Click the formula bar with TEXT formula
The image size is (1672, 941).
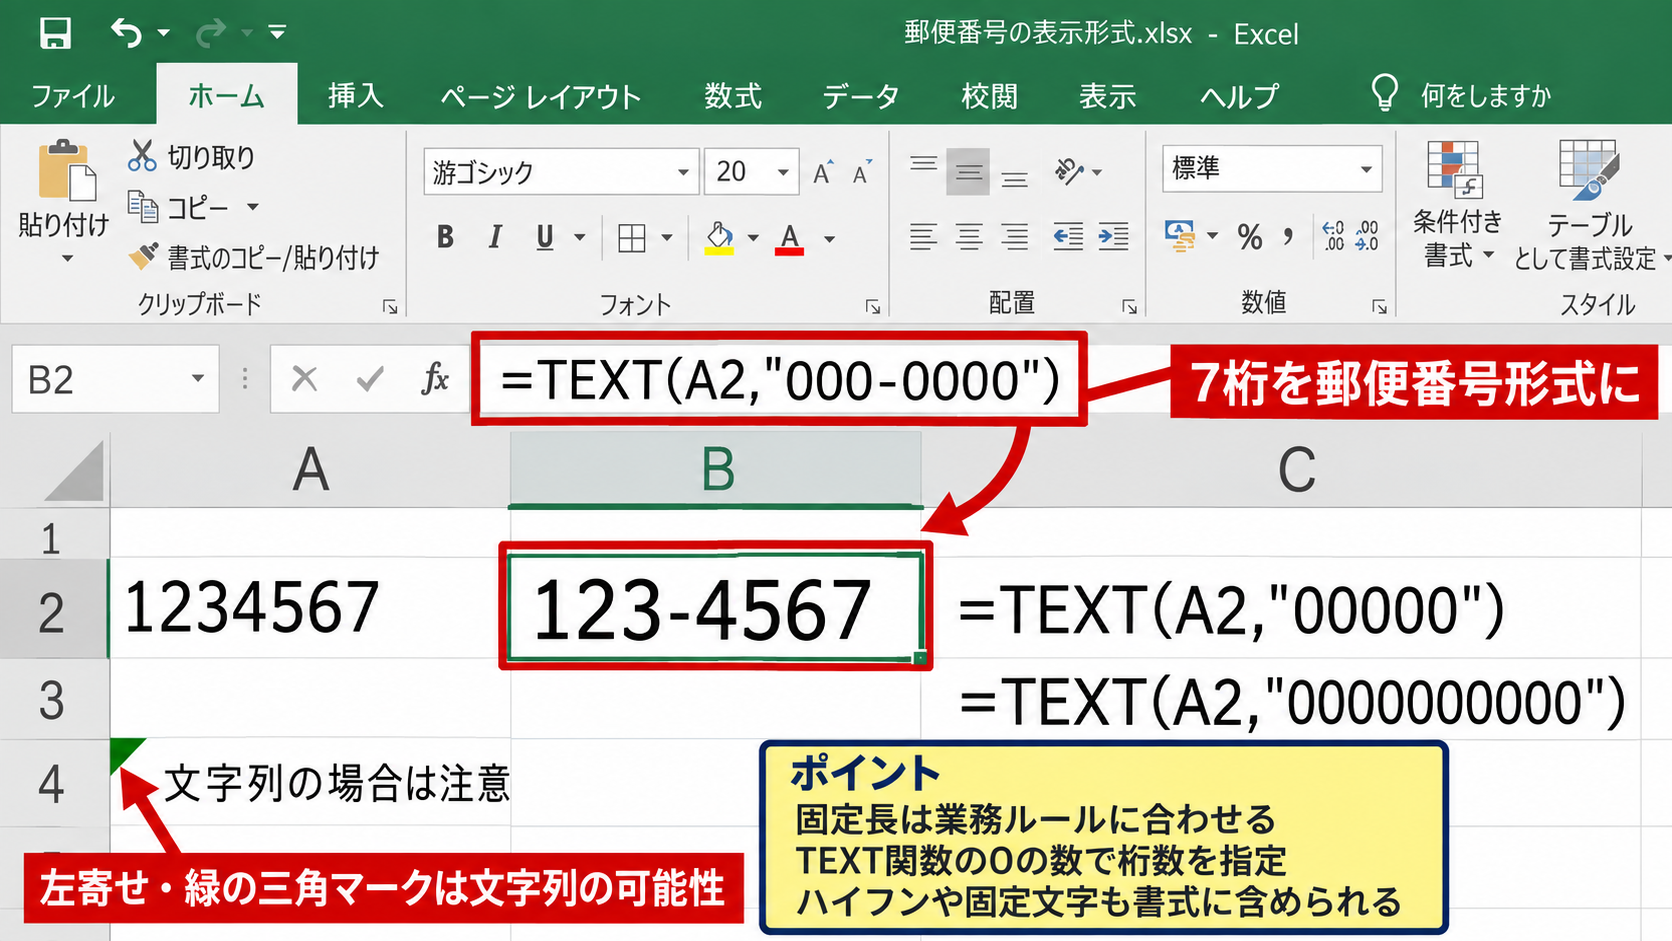click(x=779, y=380)
